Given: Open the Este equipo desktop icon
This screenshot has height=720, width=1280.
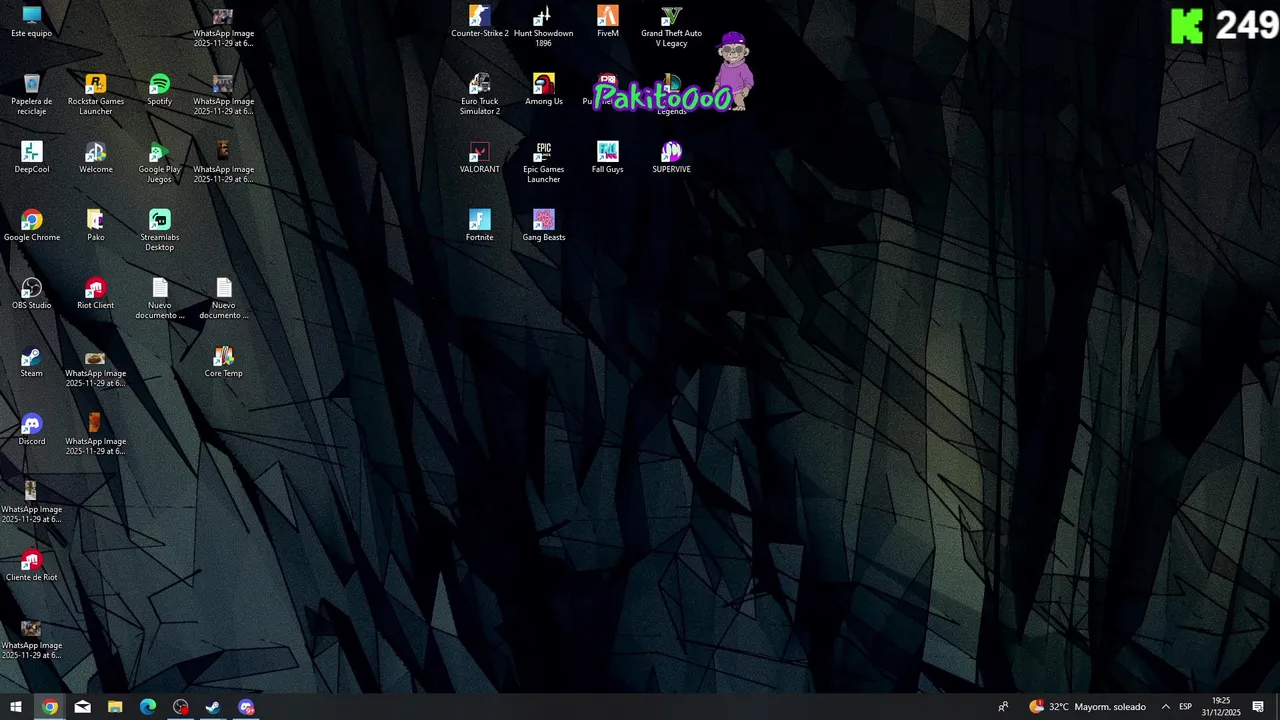Looking at the screenshot, I should tap(32, 22).
